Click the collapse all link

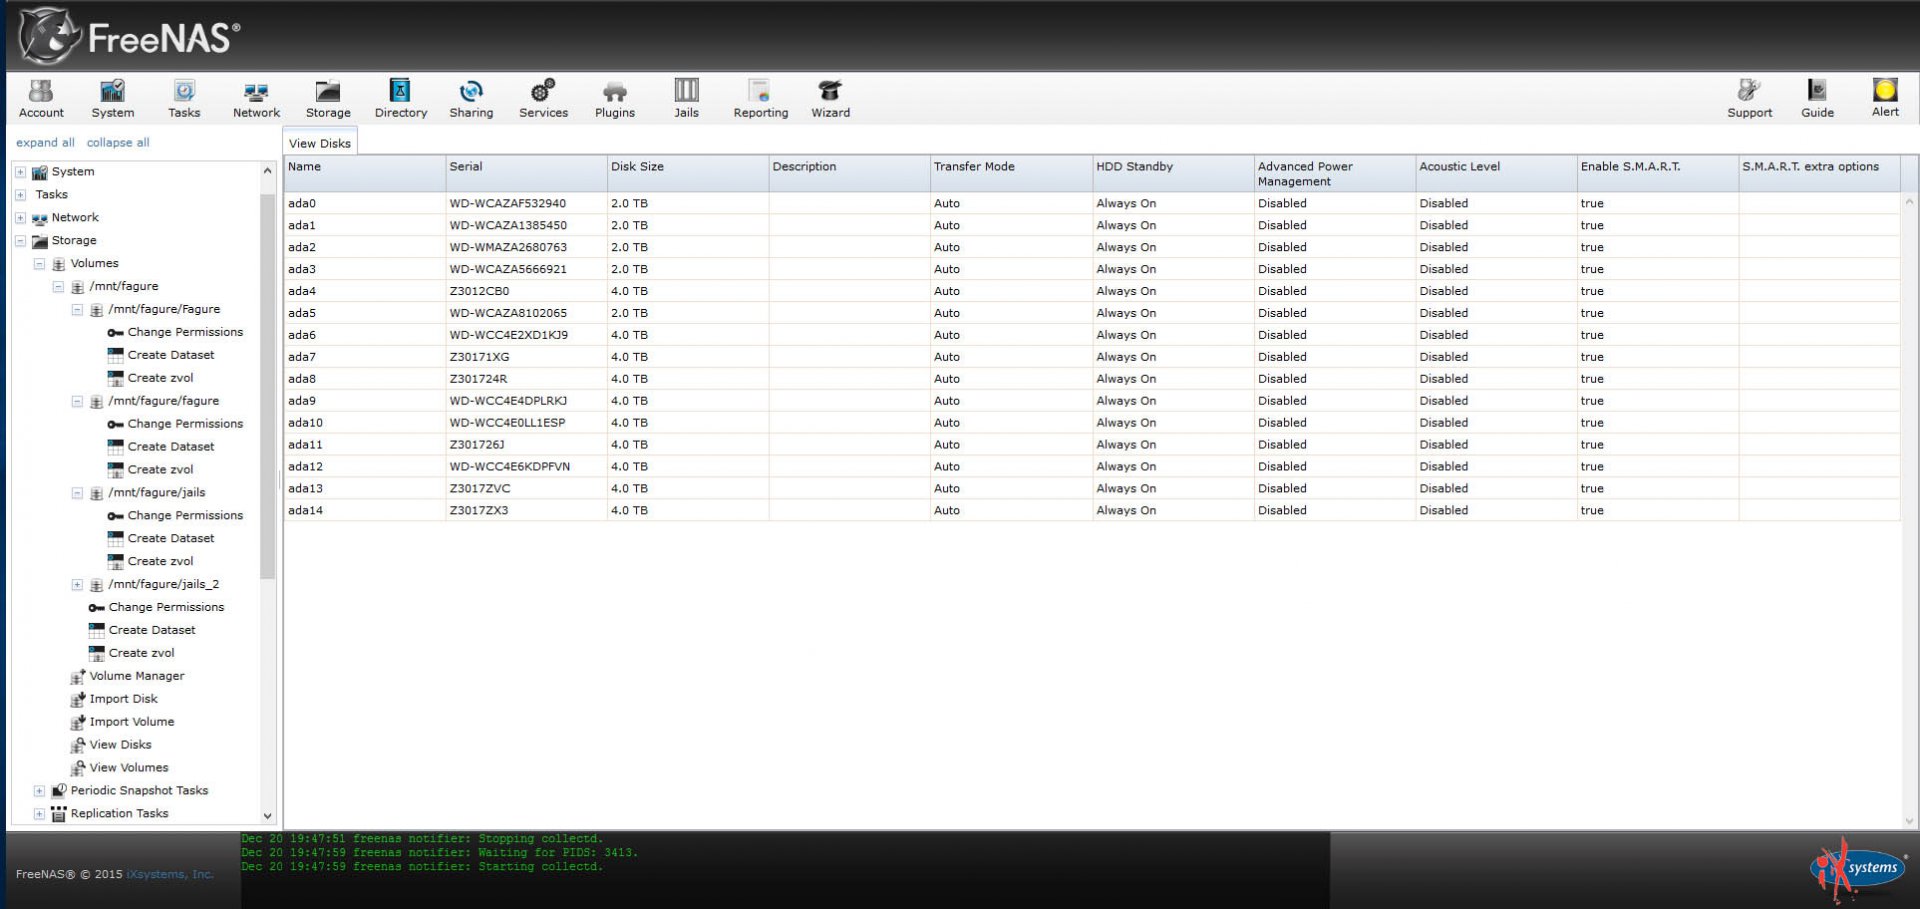(x=118, y=142)
